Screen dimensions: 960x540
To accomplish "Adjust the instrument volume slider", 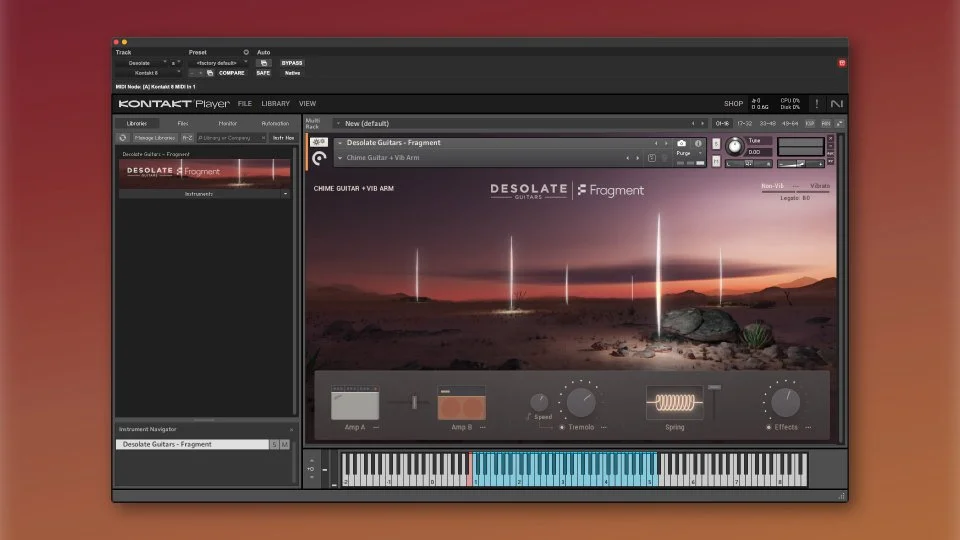I will coord(800,164).
